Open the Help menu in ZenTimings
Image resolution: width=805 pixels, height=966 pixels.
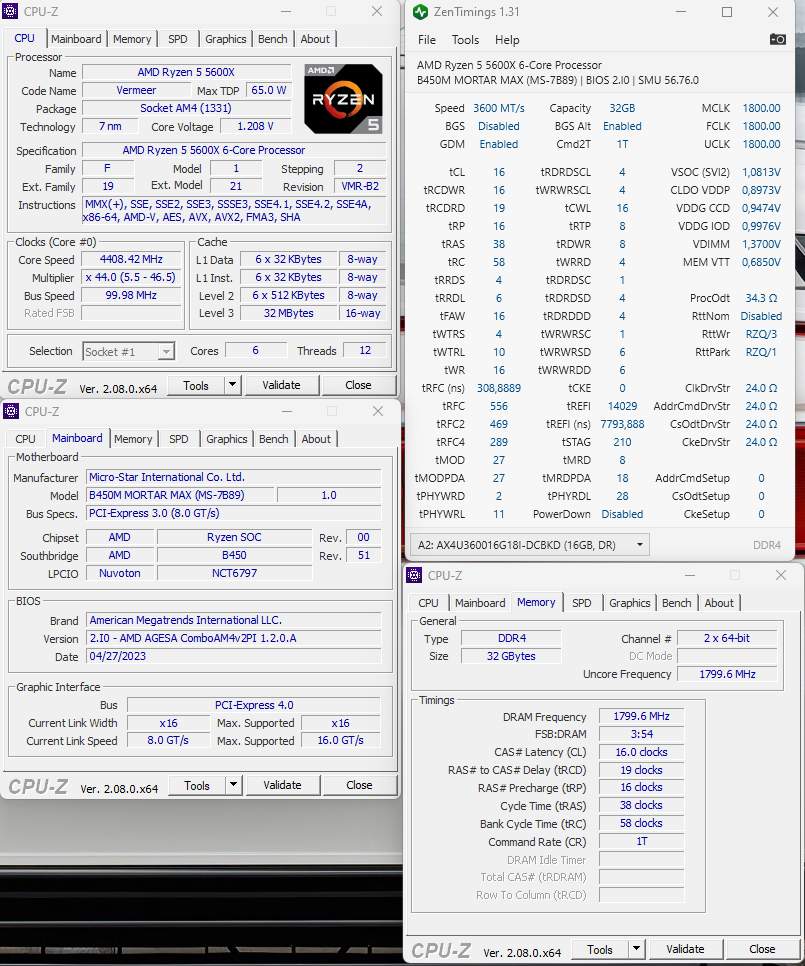[507, 39]
